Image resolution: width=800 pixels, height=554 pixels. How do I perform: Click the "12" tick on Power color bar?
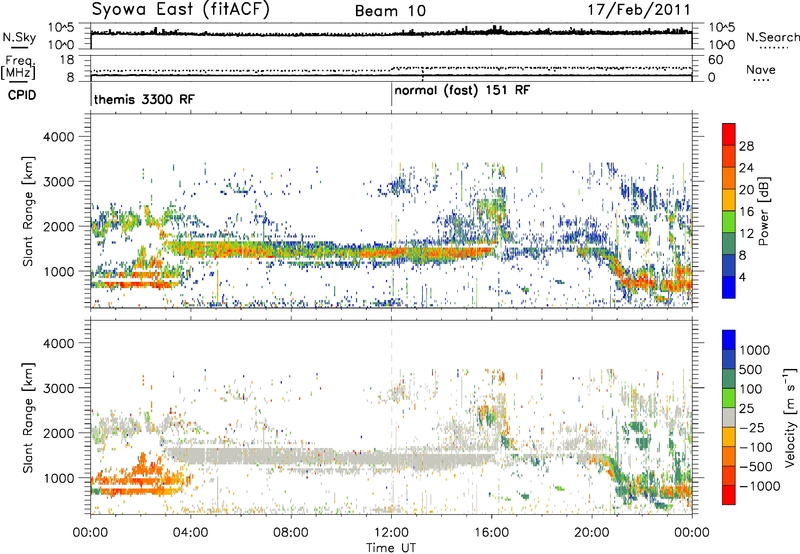746,234
